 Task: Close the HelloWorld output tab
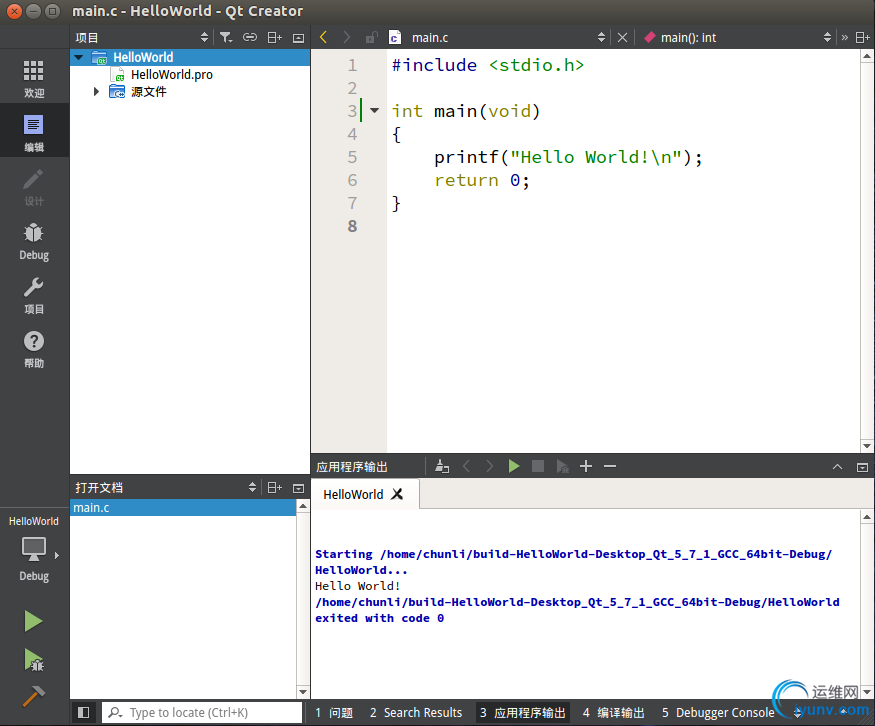tap(397, 494)
